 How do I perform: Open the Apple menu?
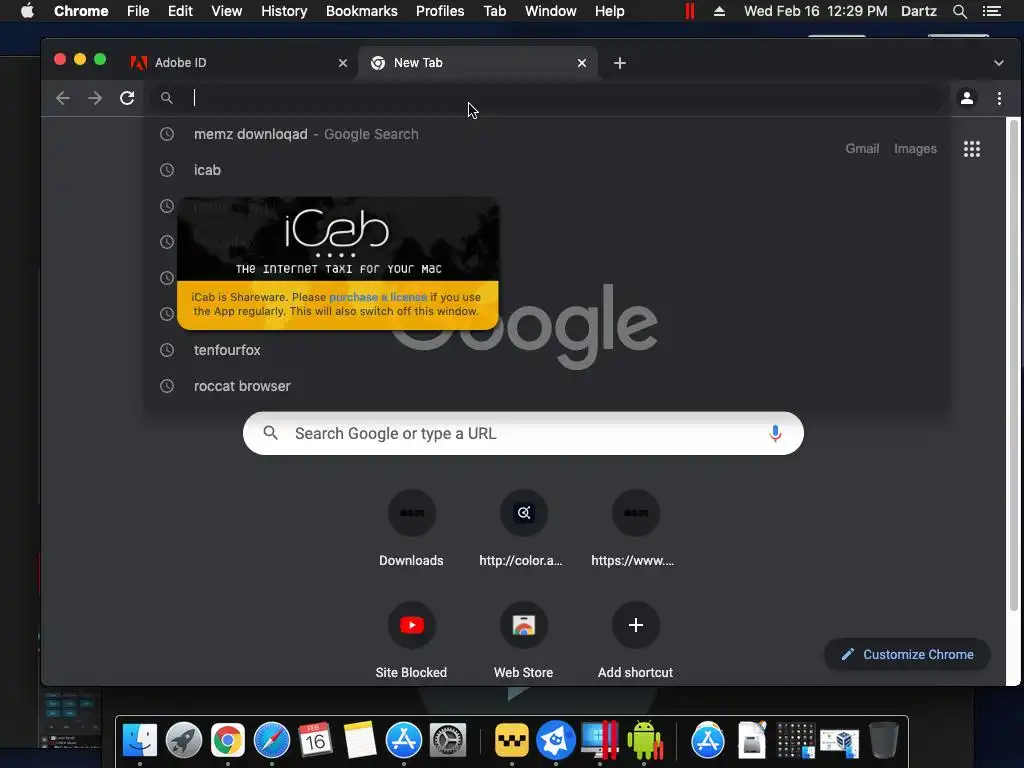click(x=27, y=11)
